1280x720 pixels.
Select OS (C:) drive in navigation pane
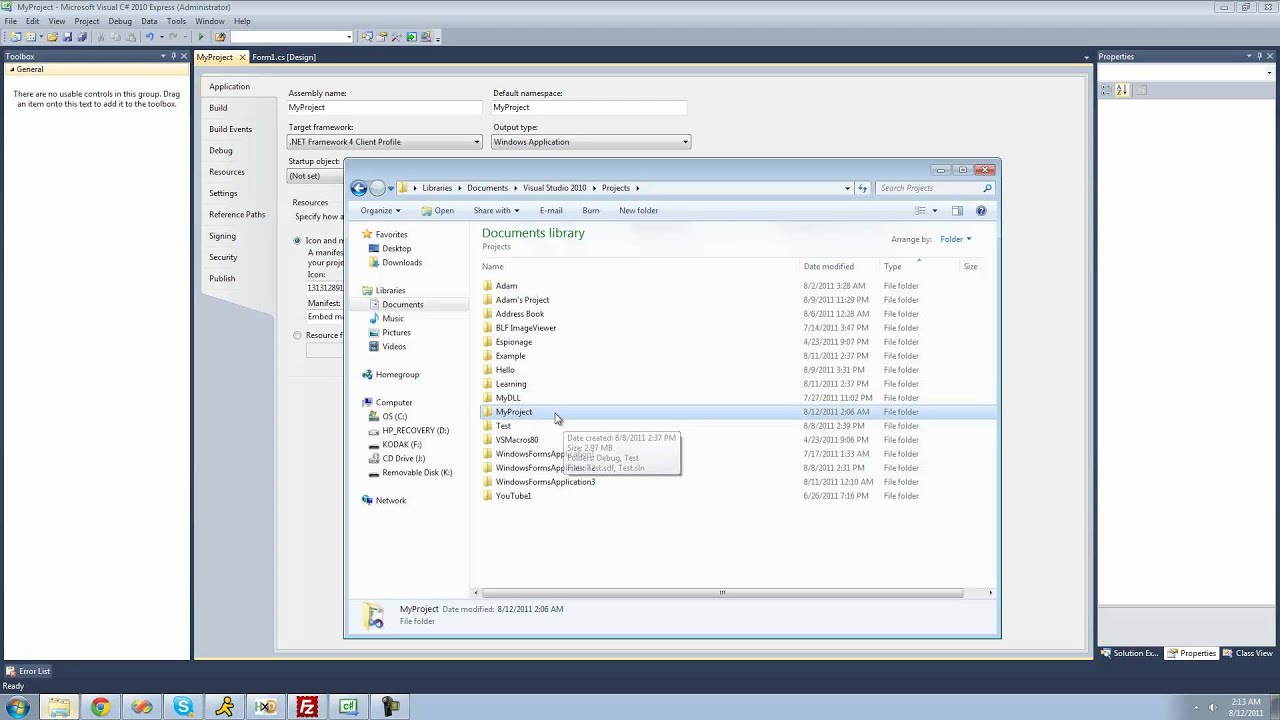coord(394,416)
